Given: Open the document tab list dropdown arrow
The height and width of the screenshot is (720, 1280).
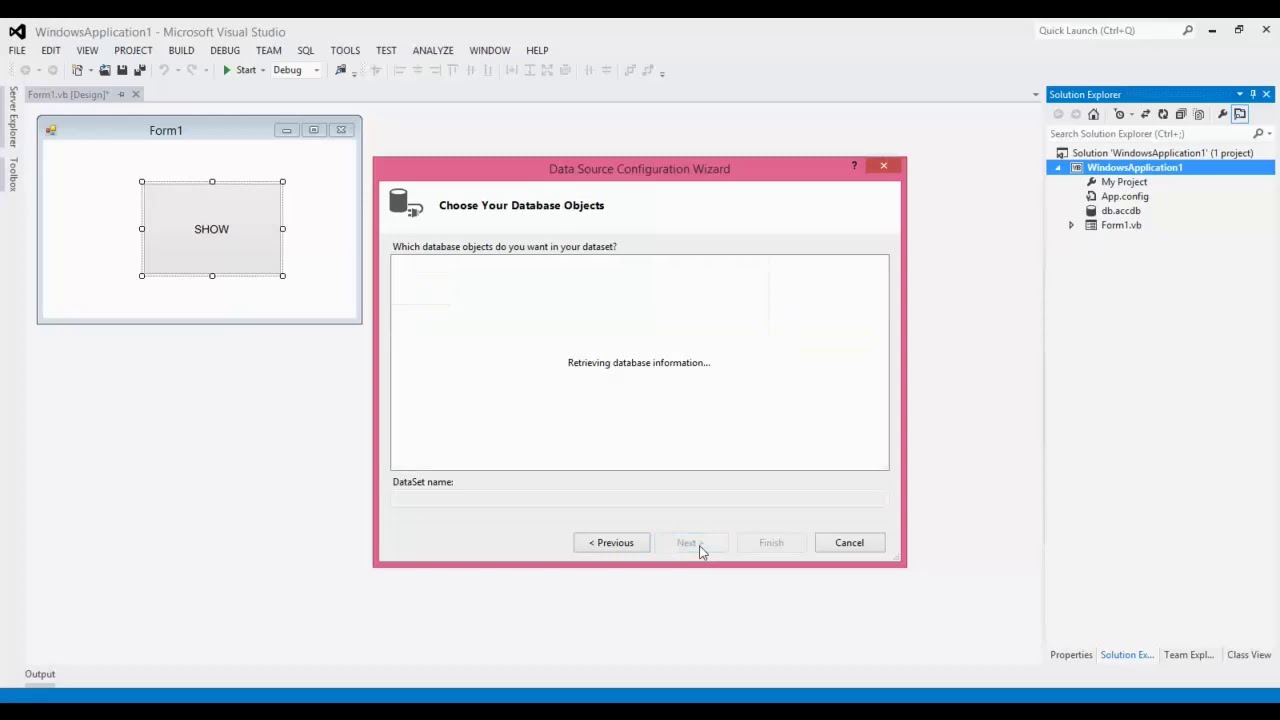Looking at the screenshot, I should tap(1036, 94).
